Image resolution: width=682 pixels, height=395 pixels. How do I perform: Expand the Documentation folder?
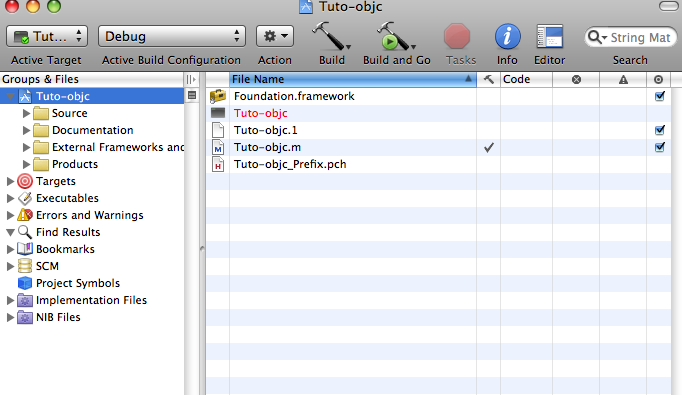coord(26,130)
